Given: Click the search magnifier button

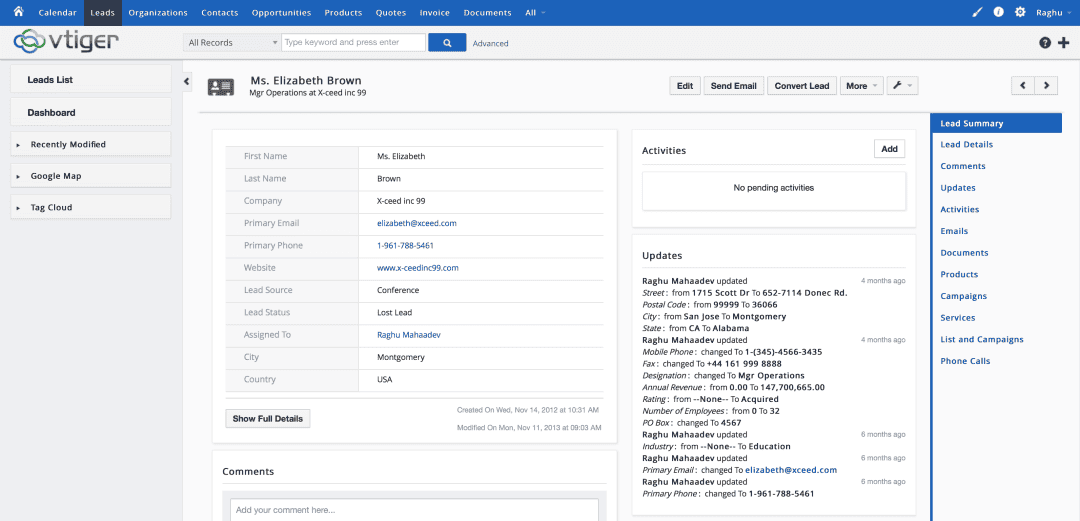Looking at the screenshot, I should 447,43.
